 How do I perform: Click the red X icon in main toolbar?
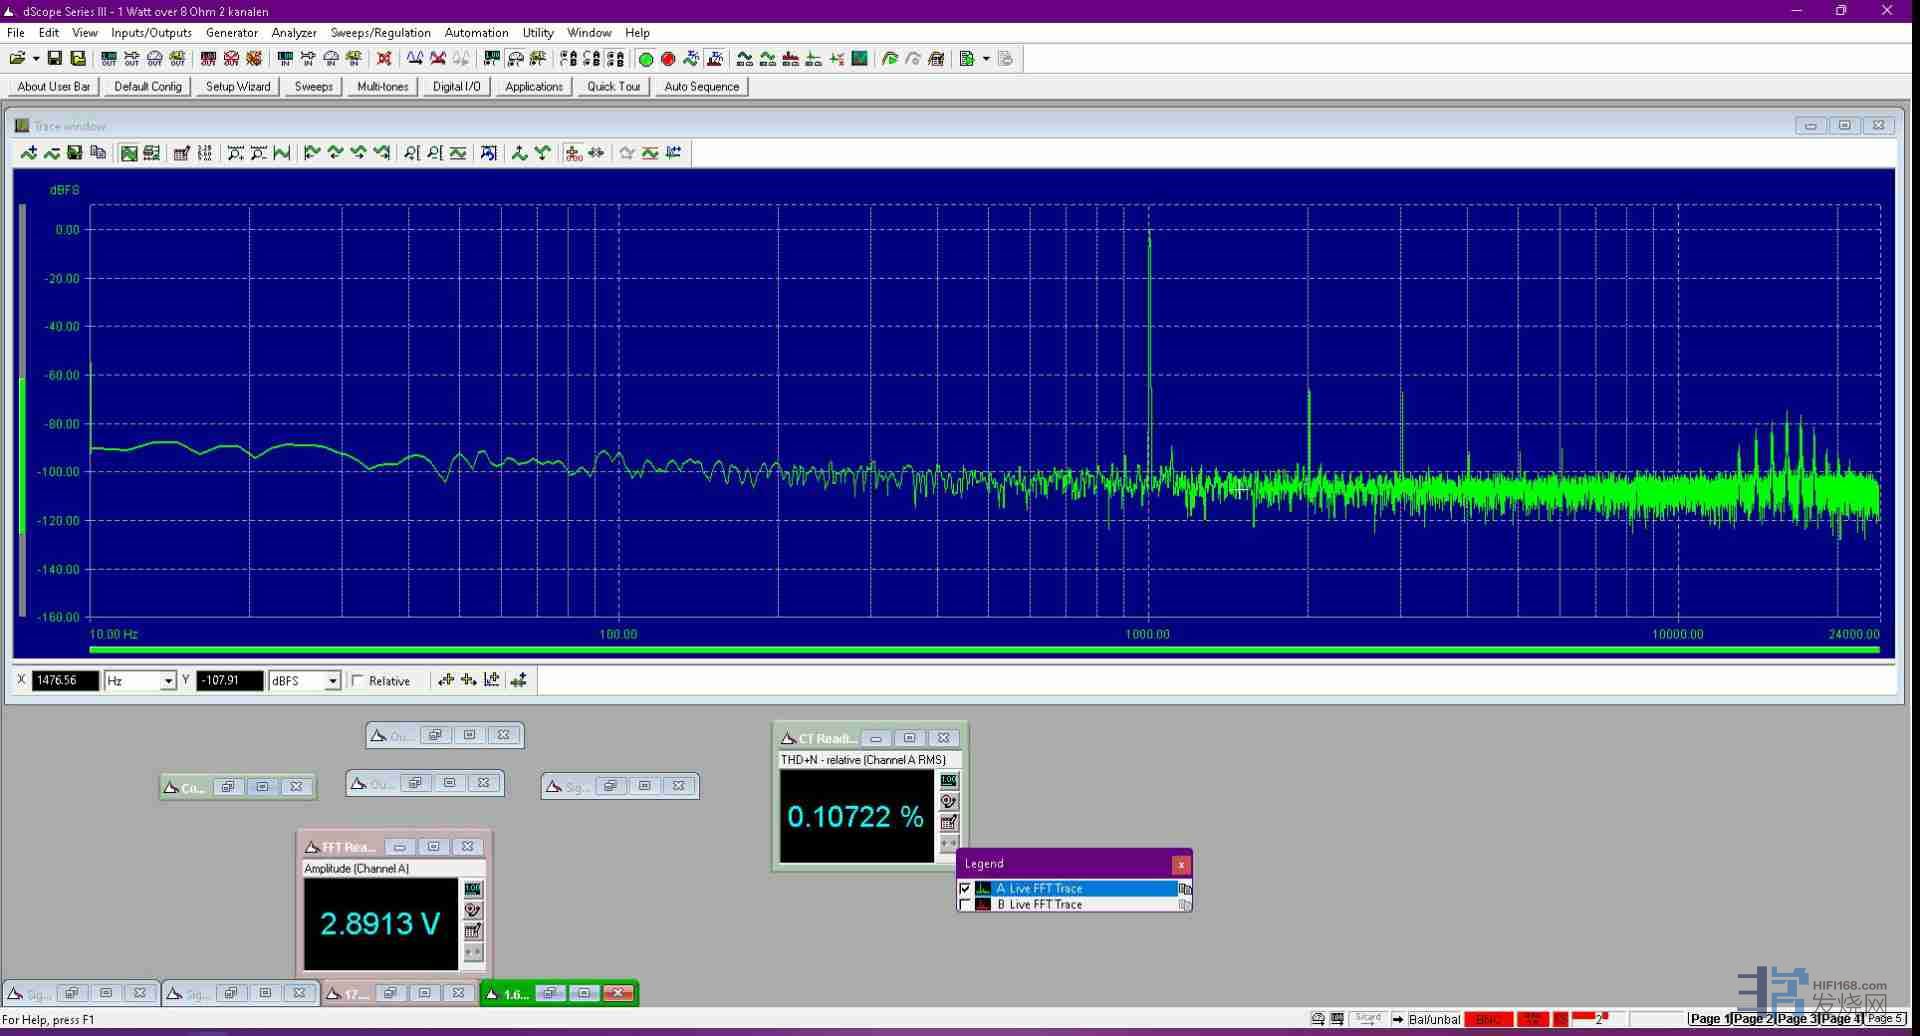(384, 59)
